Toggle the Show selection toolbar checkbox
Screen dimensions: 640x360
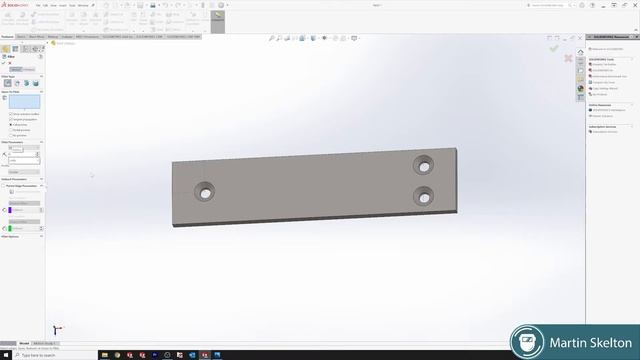click(11, 114)
